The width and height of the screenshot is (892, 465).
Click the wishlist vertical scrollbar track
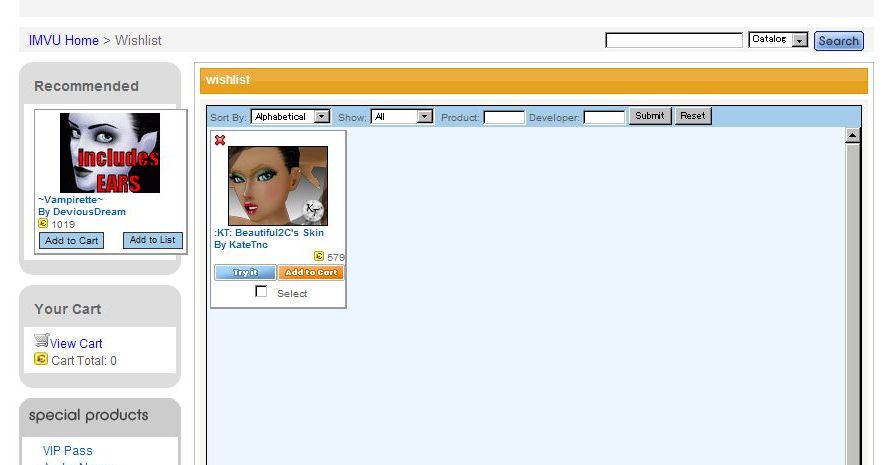click(x=852, y=303)
